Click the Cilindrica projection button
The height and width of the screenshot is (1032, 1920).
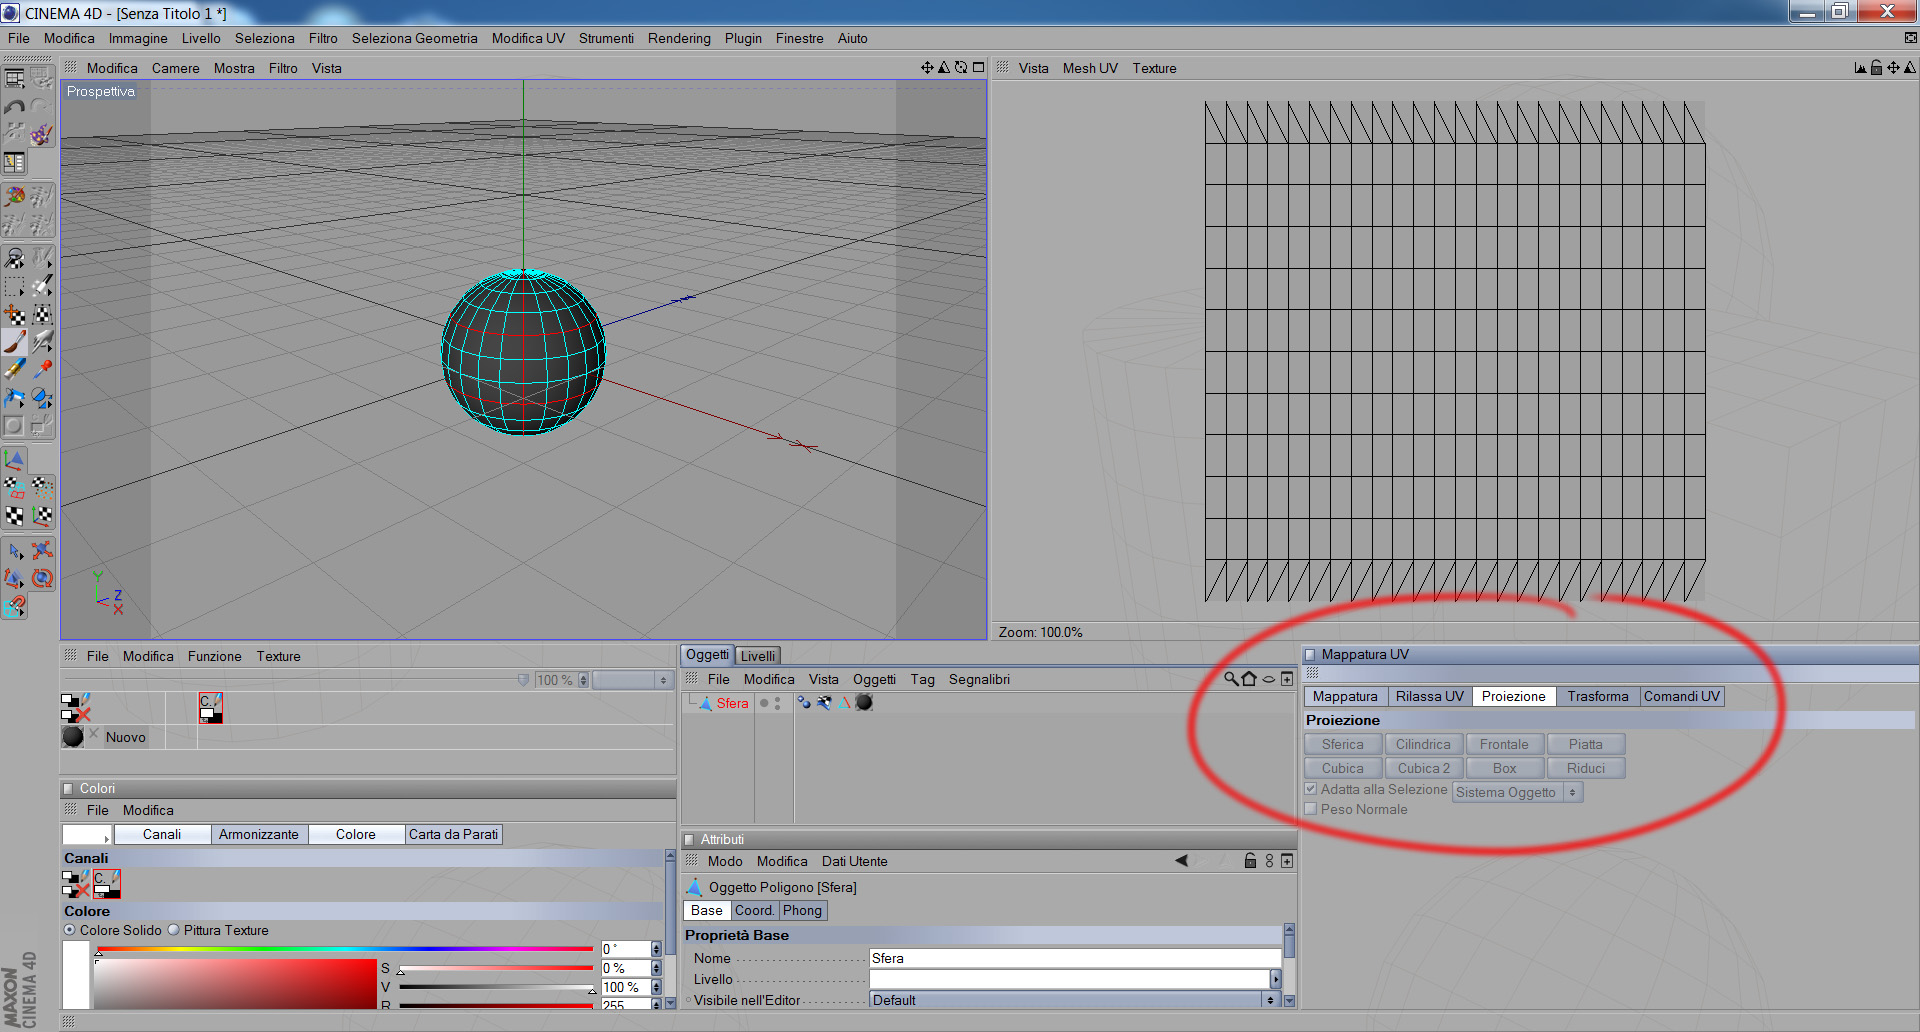[1423, 744]
